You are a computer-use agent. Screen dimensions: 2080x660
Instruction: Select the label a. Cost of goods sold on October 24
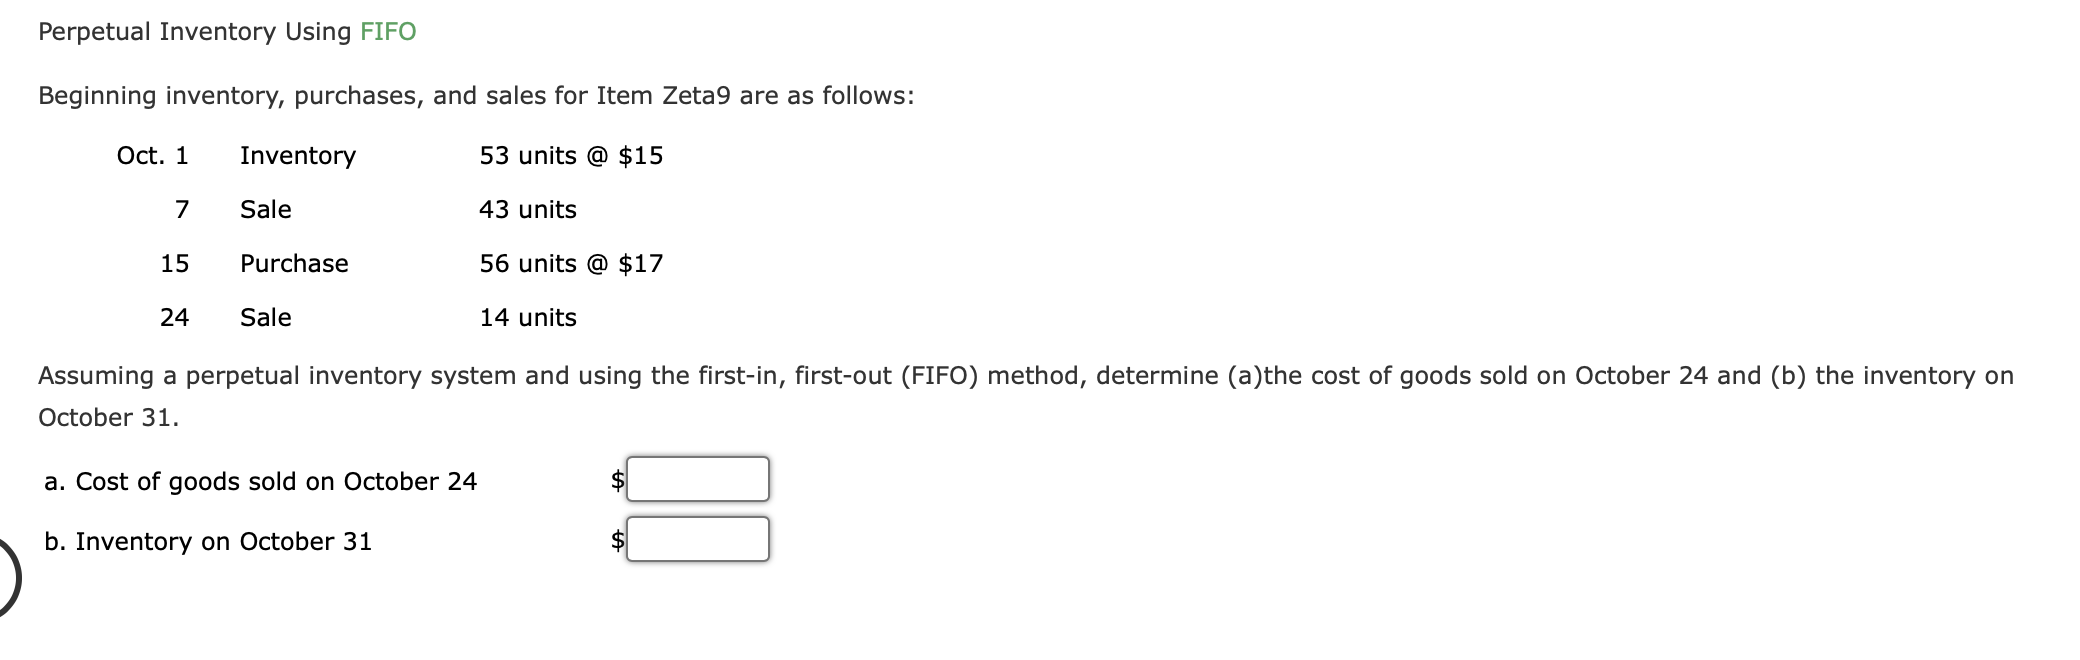tap(262, 480)
